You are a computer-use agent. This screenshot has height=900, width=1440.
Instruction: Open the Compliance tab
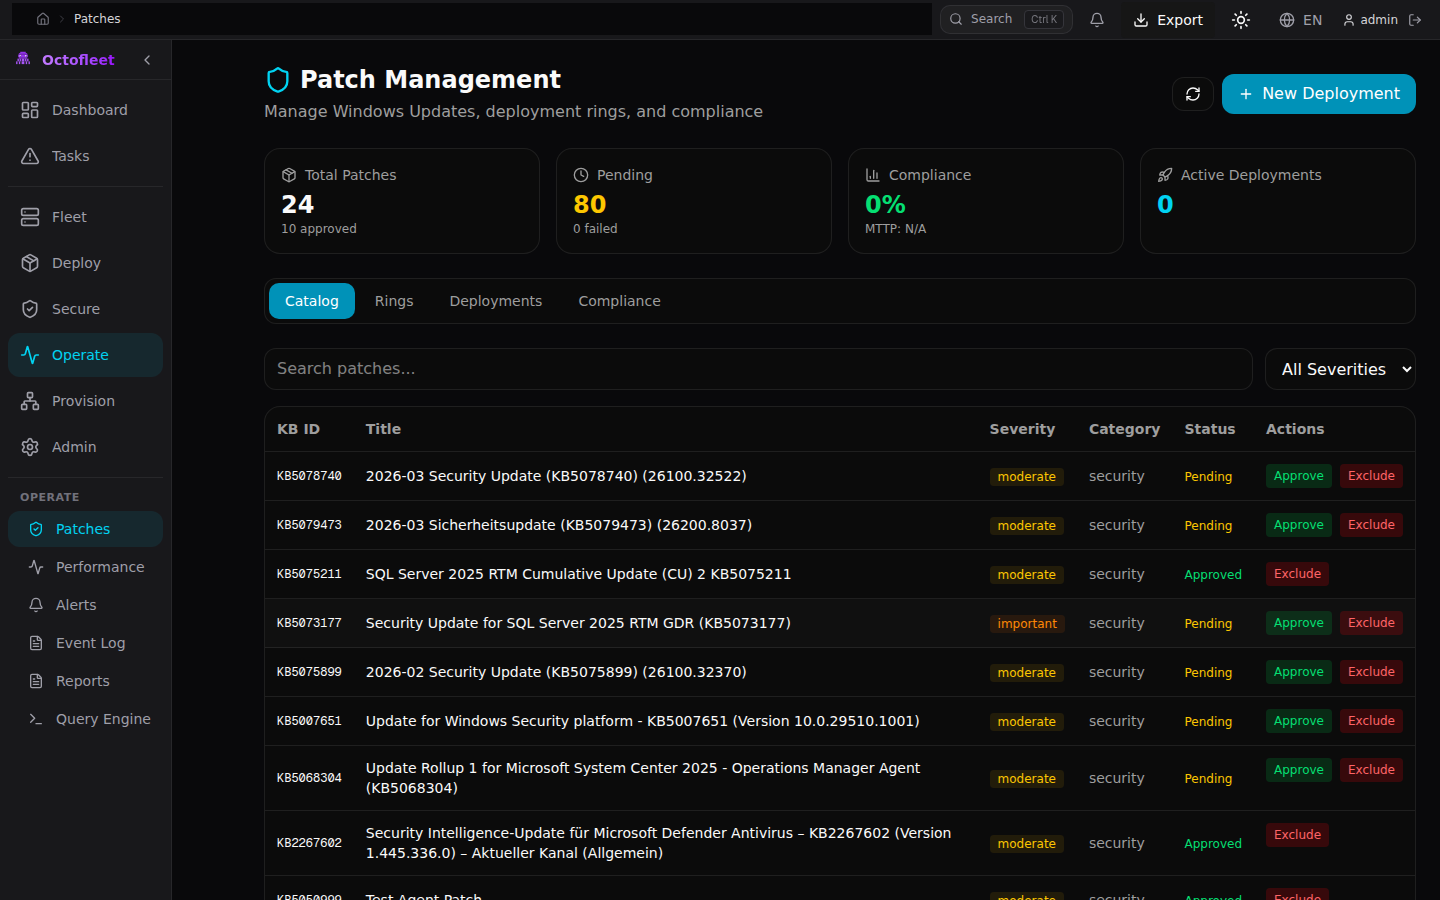pyautogui.click(x=619, y=300)
